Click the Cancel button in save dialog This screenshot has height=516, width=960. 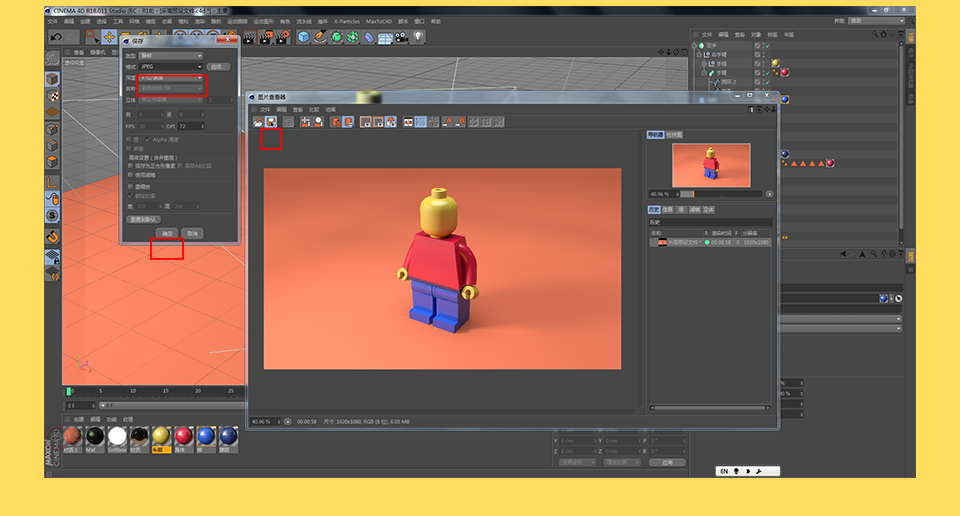tap(192, 234)
